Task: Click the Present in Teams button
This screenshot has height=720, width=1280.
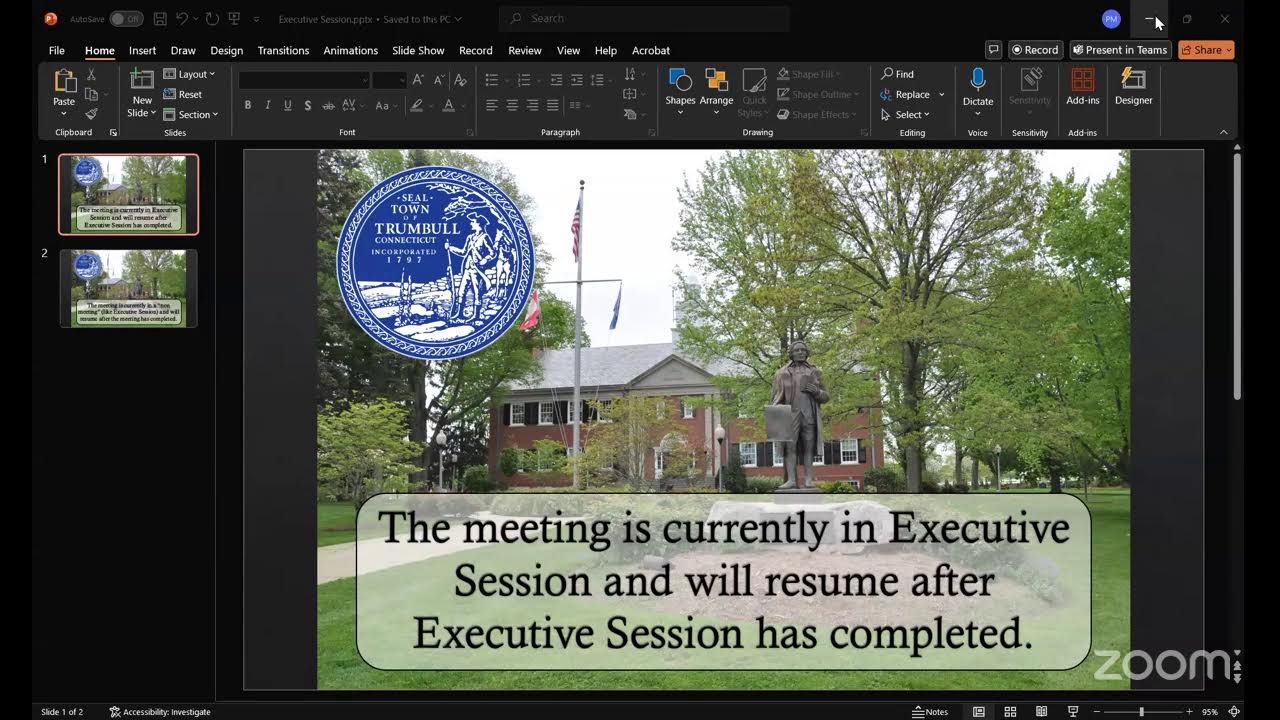Action: click(1120, 49)
